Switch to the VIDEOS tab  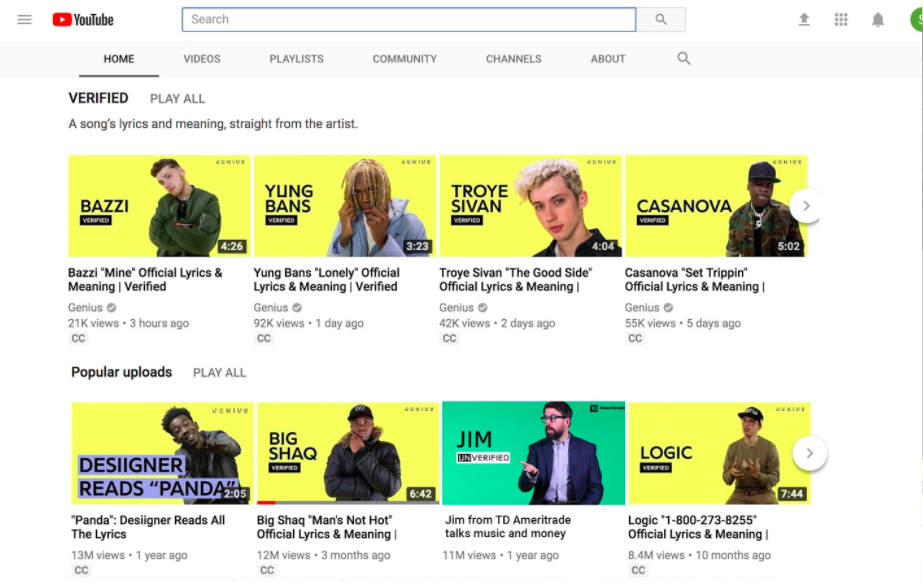pos(202,59)
